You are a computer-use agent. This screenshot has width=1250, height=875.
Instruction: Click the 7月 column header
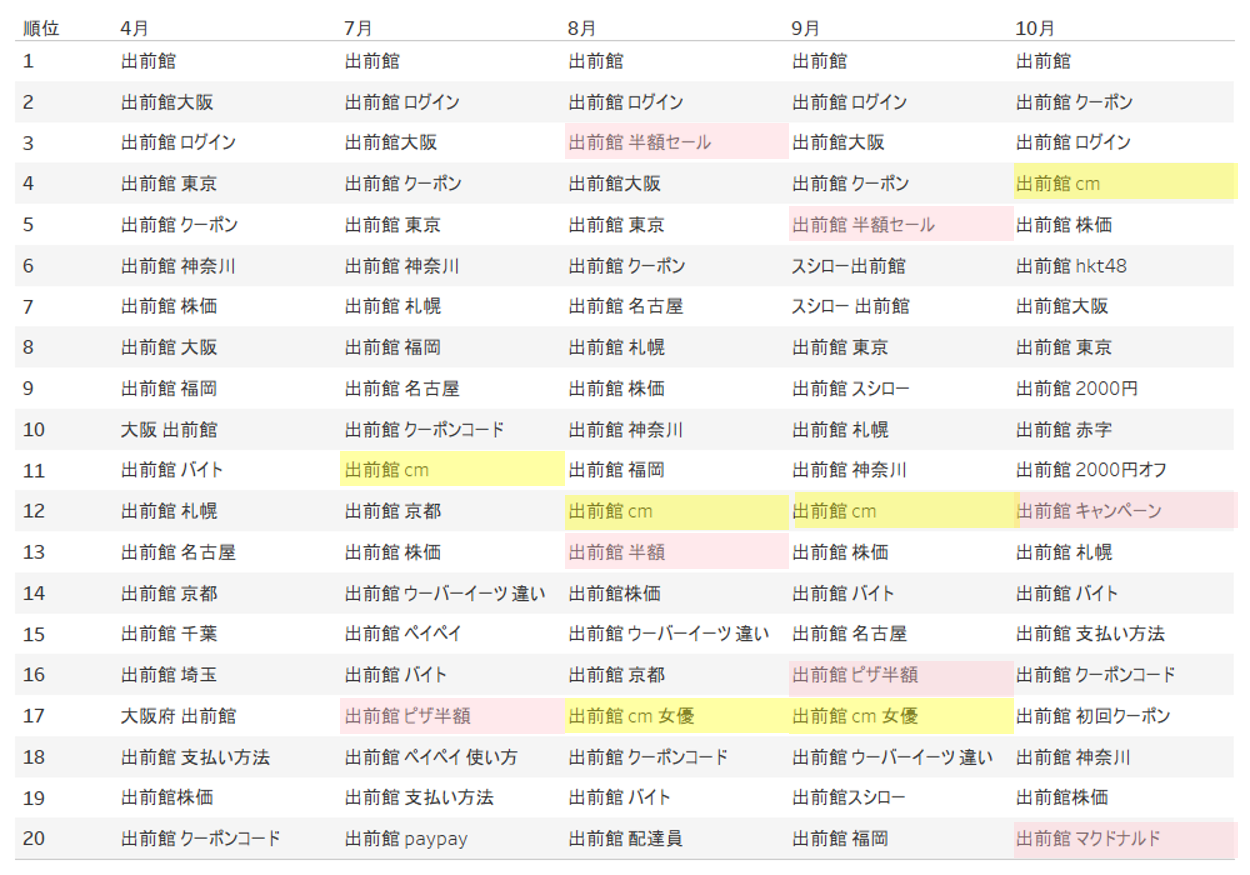359,28
